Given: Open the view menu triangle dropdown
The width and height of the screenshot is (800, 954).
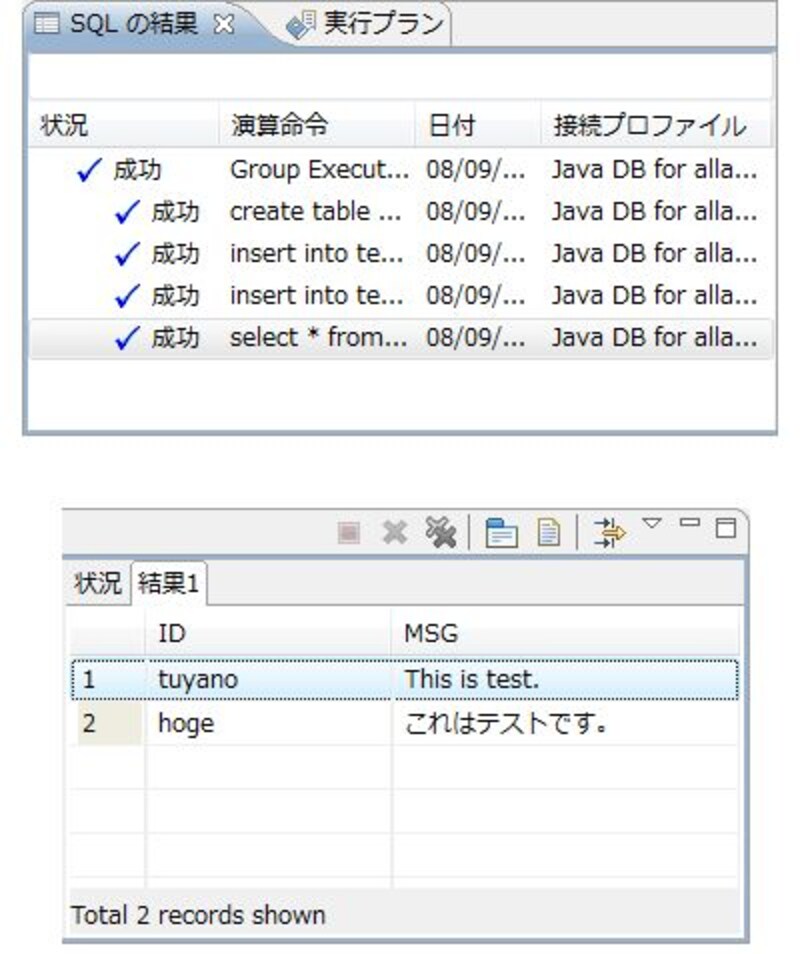Looking at the screenshot, I should pos(652,524).
